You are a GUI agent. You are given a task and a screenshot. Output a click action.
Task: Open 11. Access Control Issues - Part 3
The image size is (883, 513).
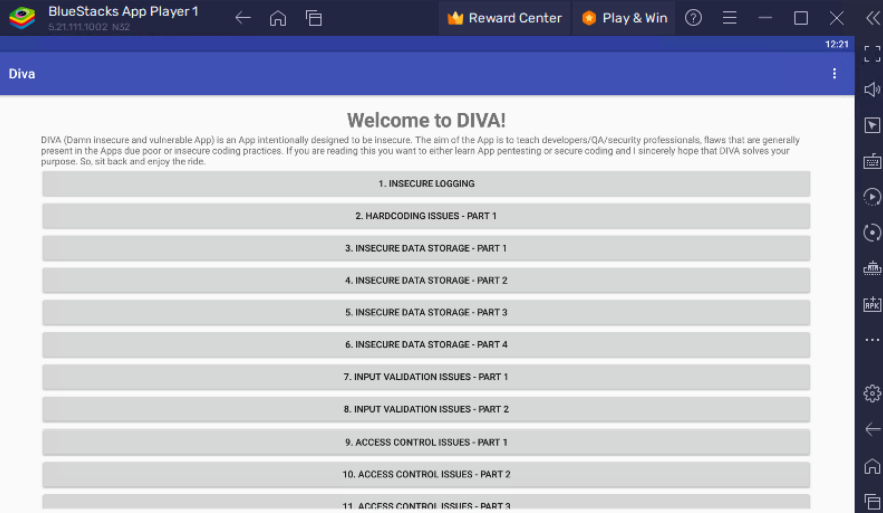click(x=426, y=504)
